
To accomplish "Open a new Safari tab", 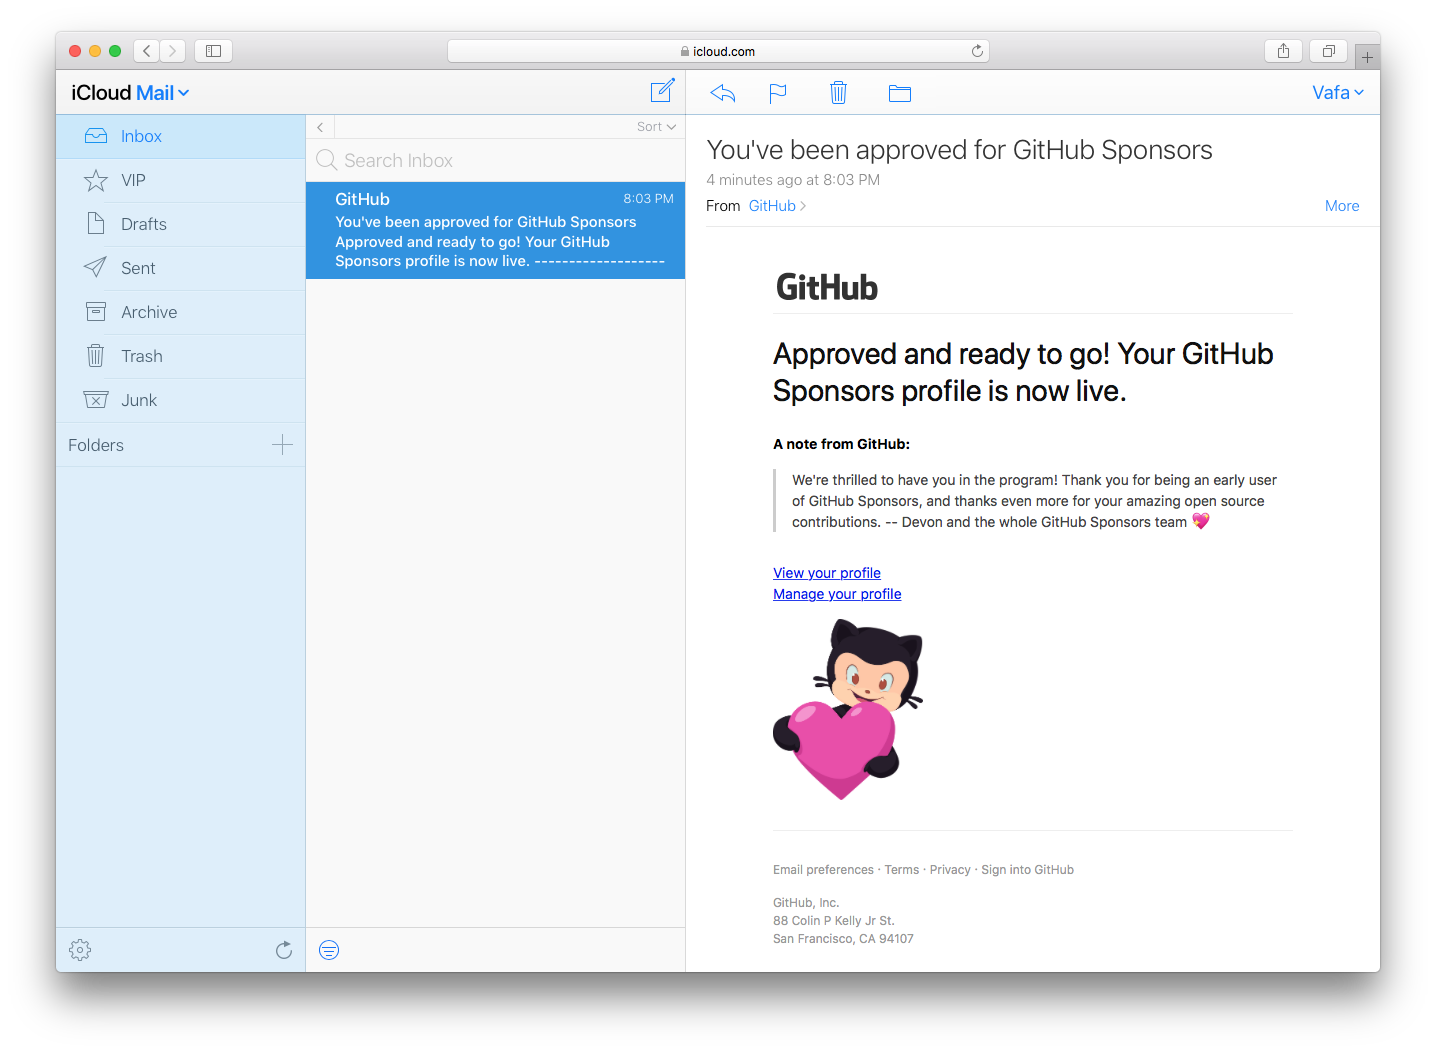I will pos(1367,57).
